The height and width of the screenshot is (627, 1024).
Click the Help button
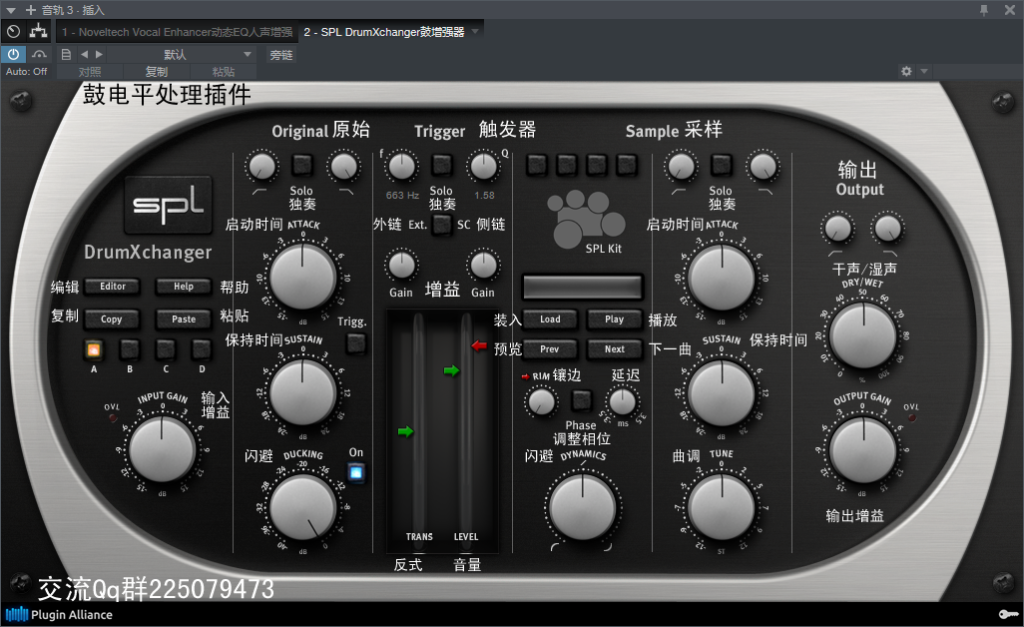point(184,286)
